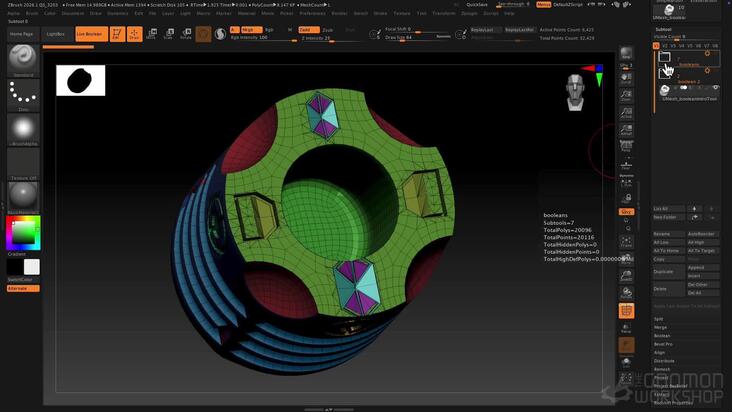Click the sculptris sphere icon
The width and height of the screenshot is (732, 412).
(x=220, y=34)
